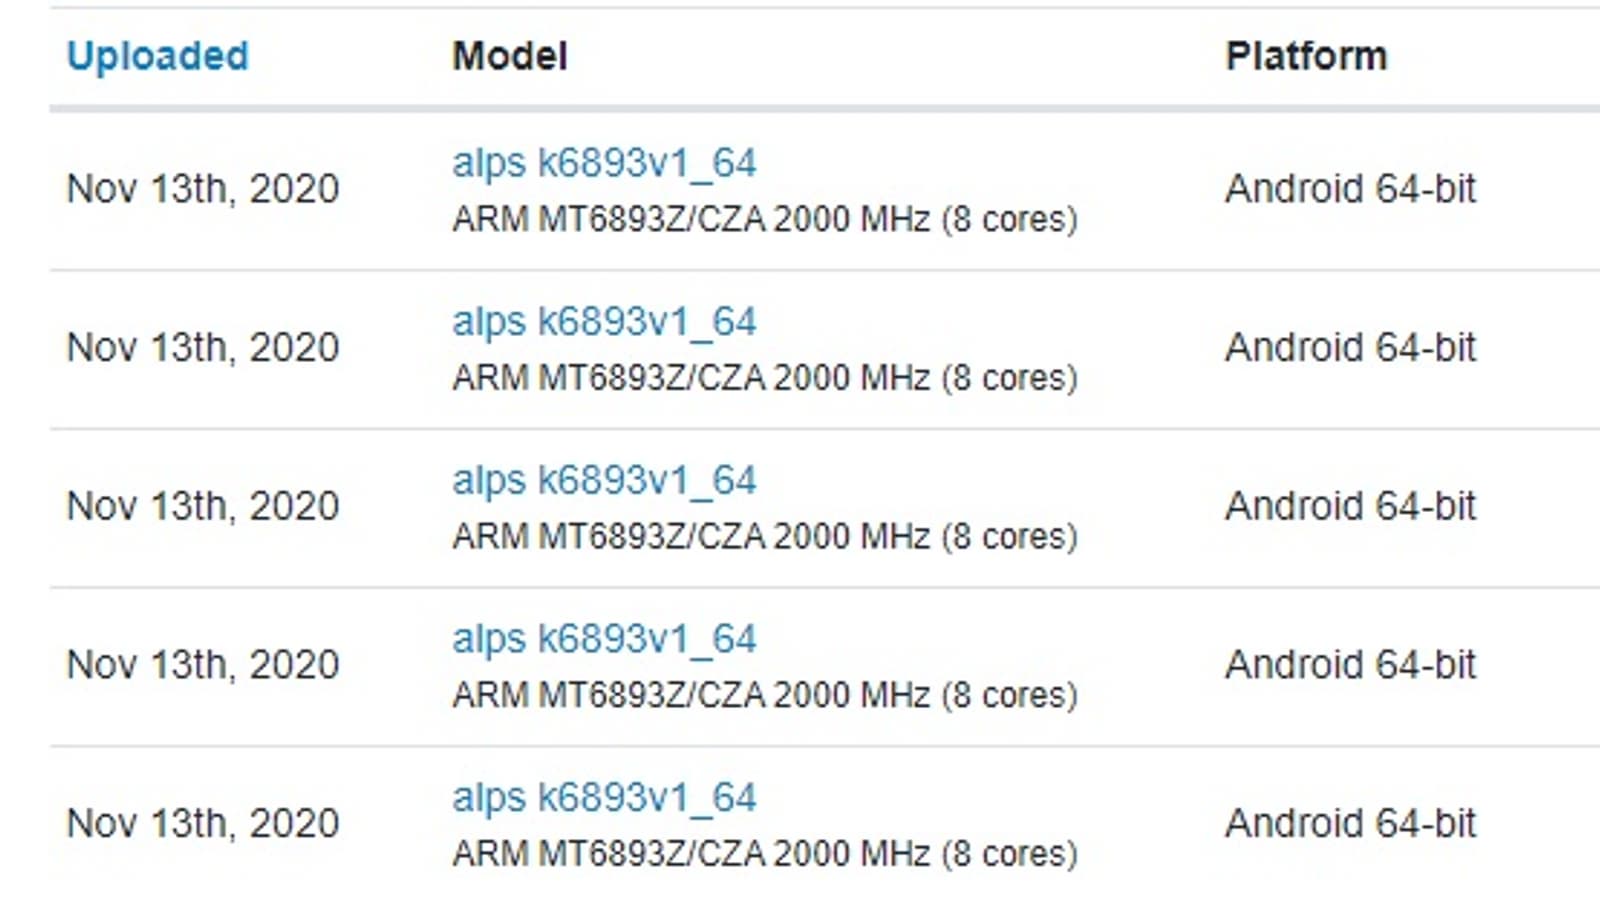Click the second row's Nov 13th, 2020 date
This screenshot has height=900, width=1600.
(x=203, y=348)
